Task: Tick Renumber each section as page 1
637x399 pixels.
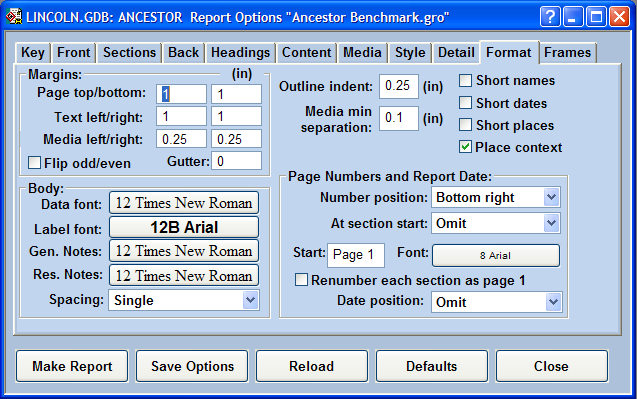Action: pos(301,280)
